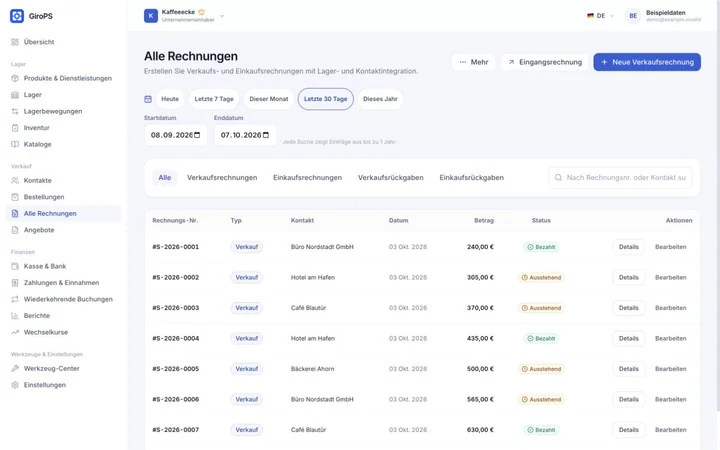
Task: Open the DE language dropdown
Action: tap(601, 16)
